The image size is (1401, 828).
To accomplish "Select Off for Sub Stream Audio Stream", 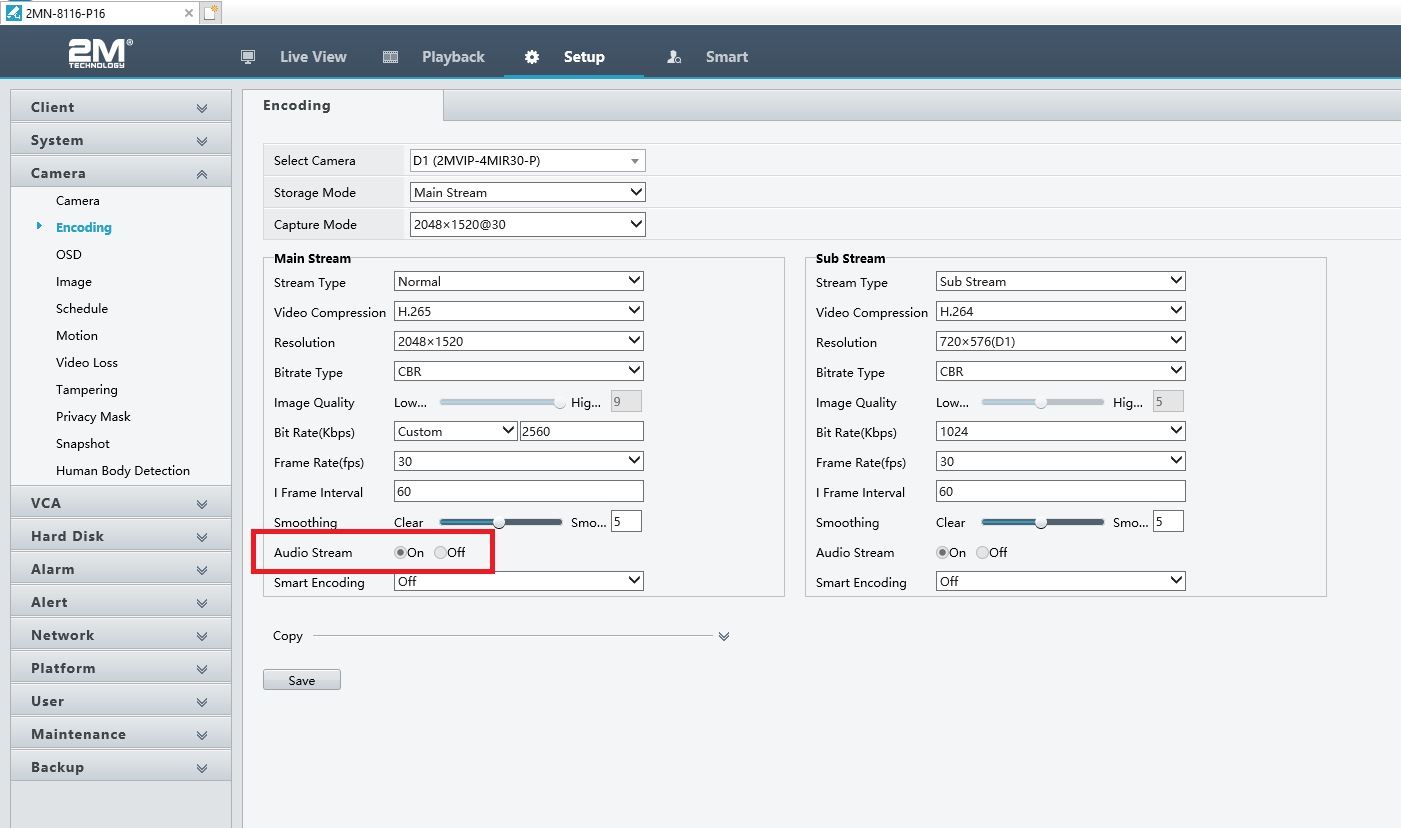I will click(x=983, y=553).
